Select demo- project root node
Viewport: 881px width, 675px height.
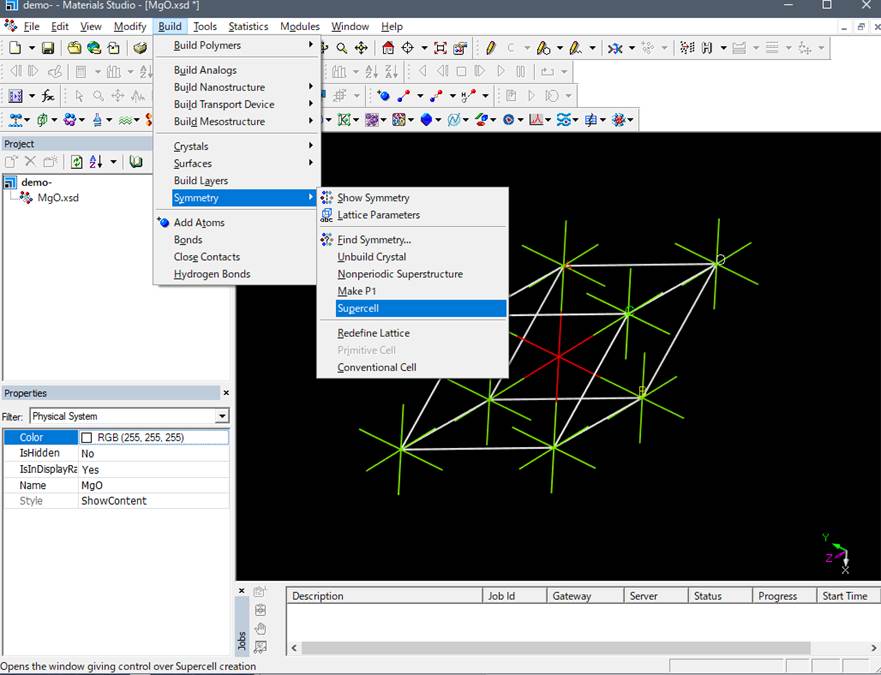point(37,182)
